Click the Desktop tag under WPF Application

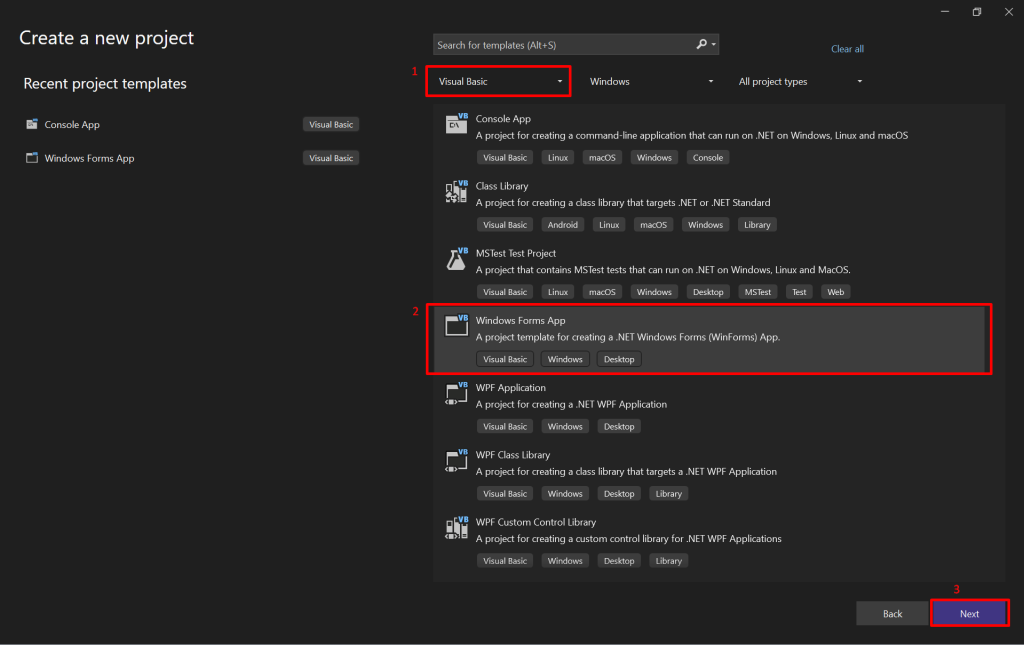point(619,426)
